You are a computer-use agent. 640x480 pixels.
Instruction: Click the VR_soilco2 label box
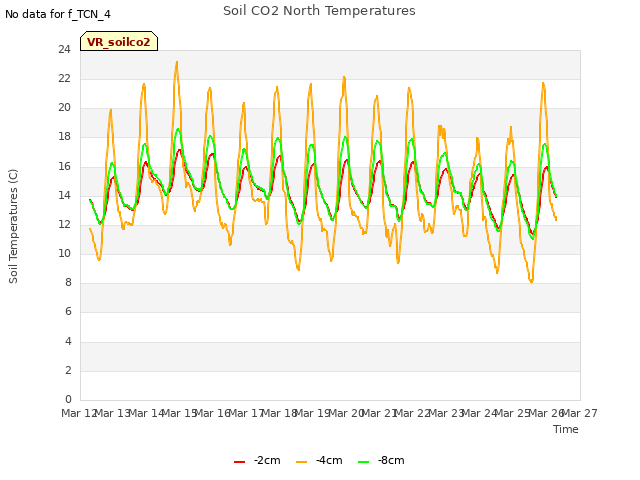point(119,41)
